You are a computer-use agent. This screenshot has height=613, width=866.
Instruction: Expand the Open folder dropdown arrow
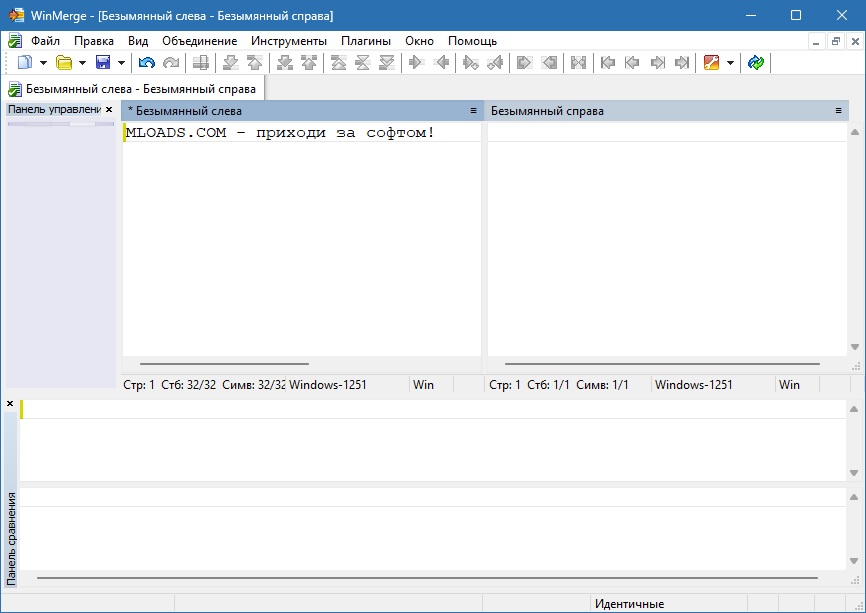point(82,63)
